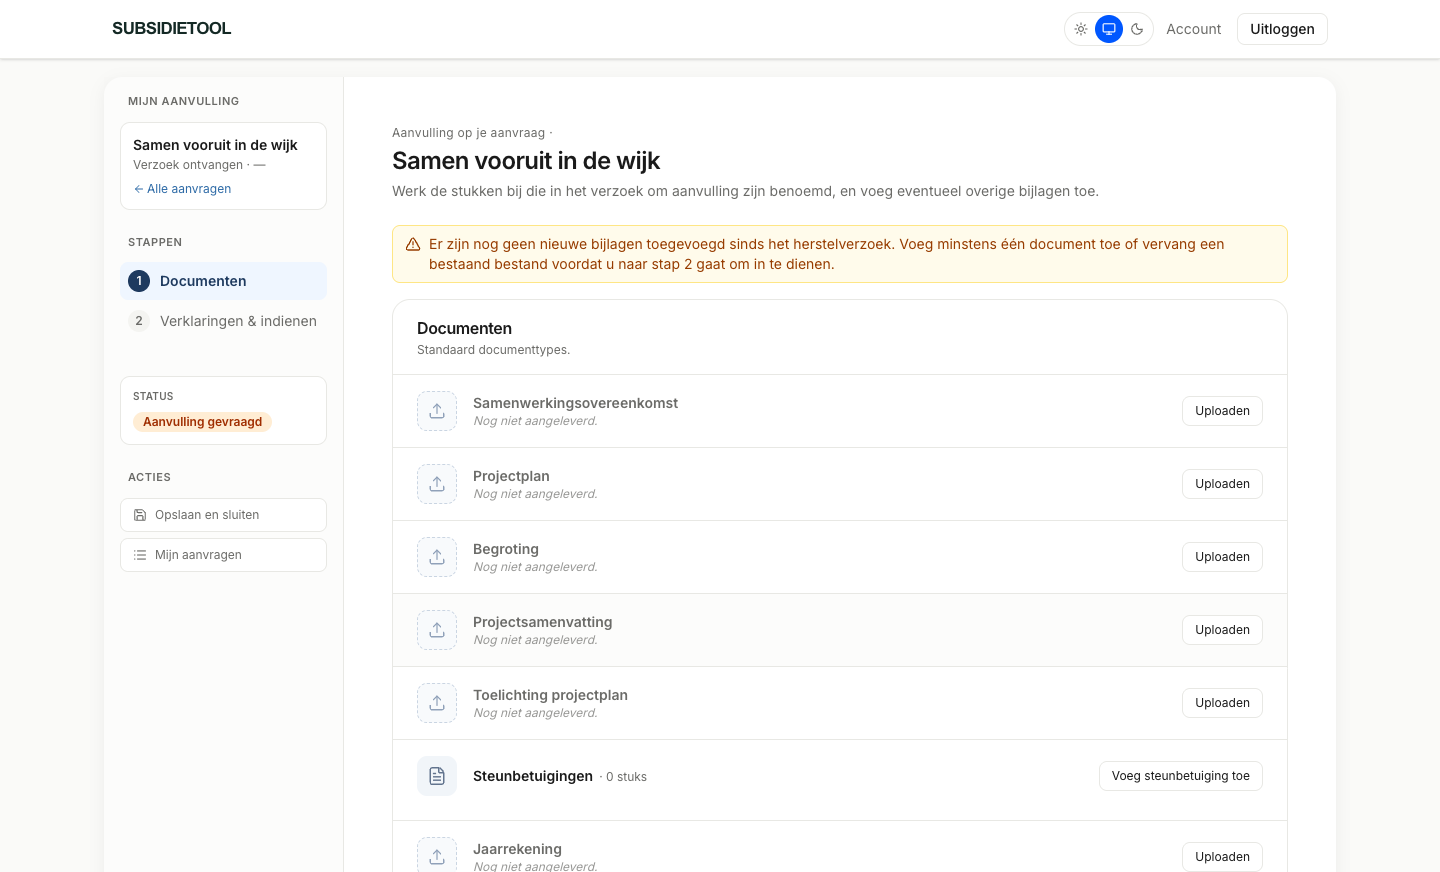Click the upload icon for Projectplan
The height and width of the screenshot is (872, 1440).
pos(437,484)
